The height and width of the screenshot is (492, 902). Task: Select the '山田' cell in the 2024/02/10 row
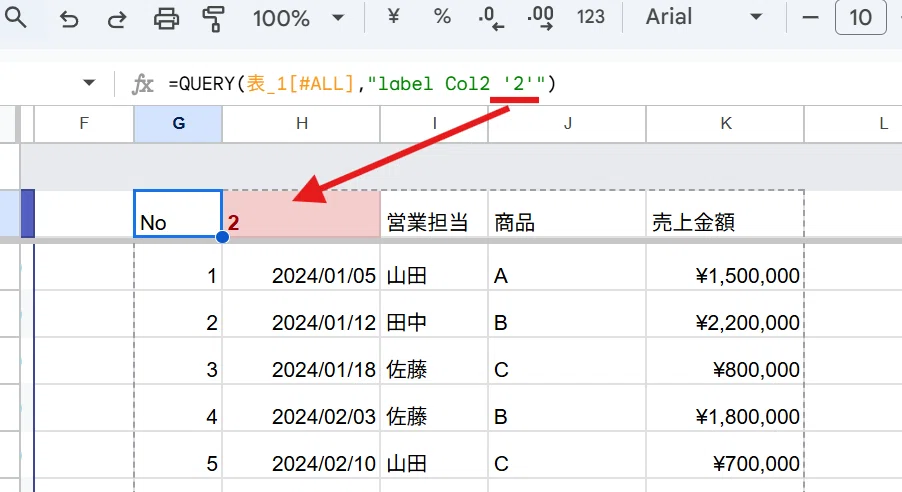pos(434,455)
